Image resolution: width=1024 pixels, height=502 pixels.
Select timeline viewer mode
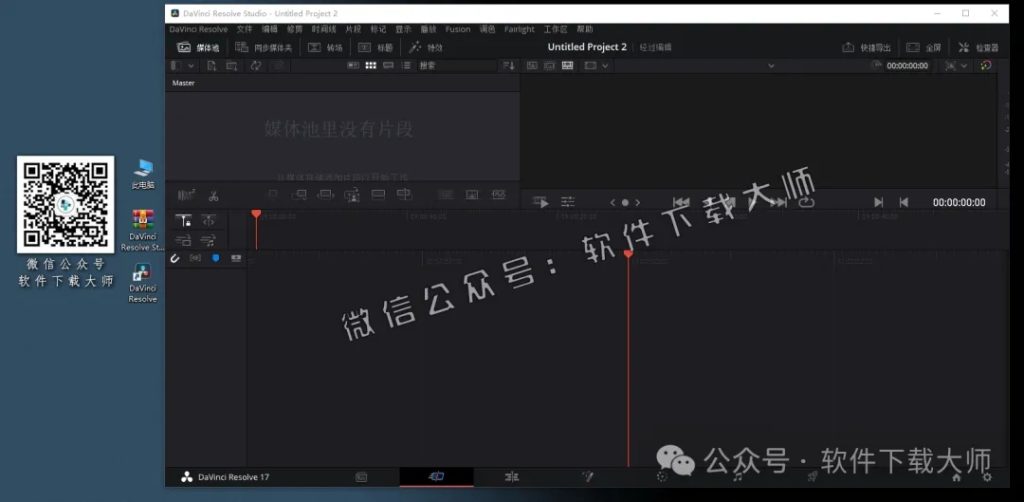pyautogui.click(x=568, y=65)
